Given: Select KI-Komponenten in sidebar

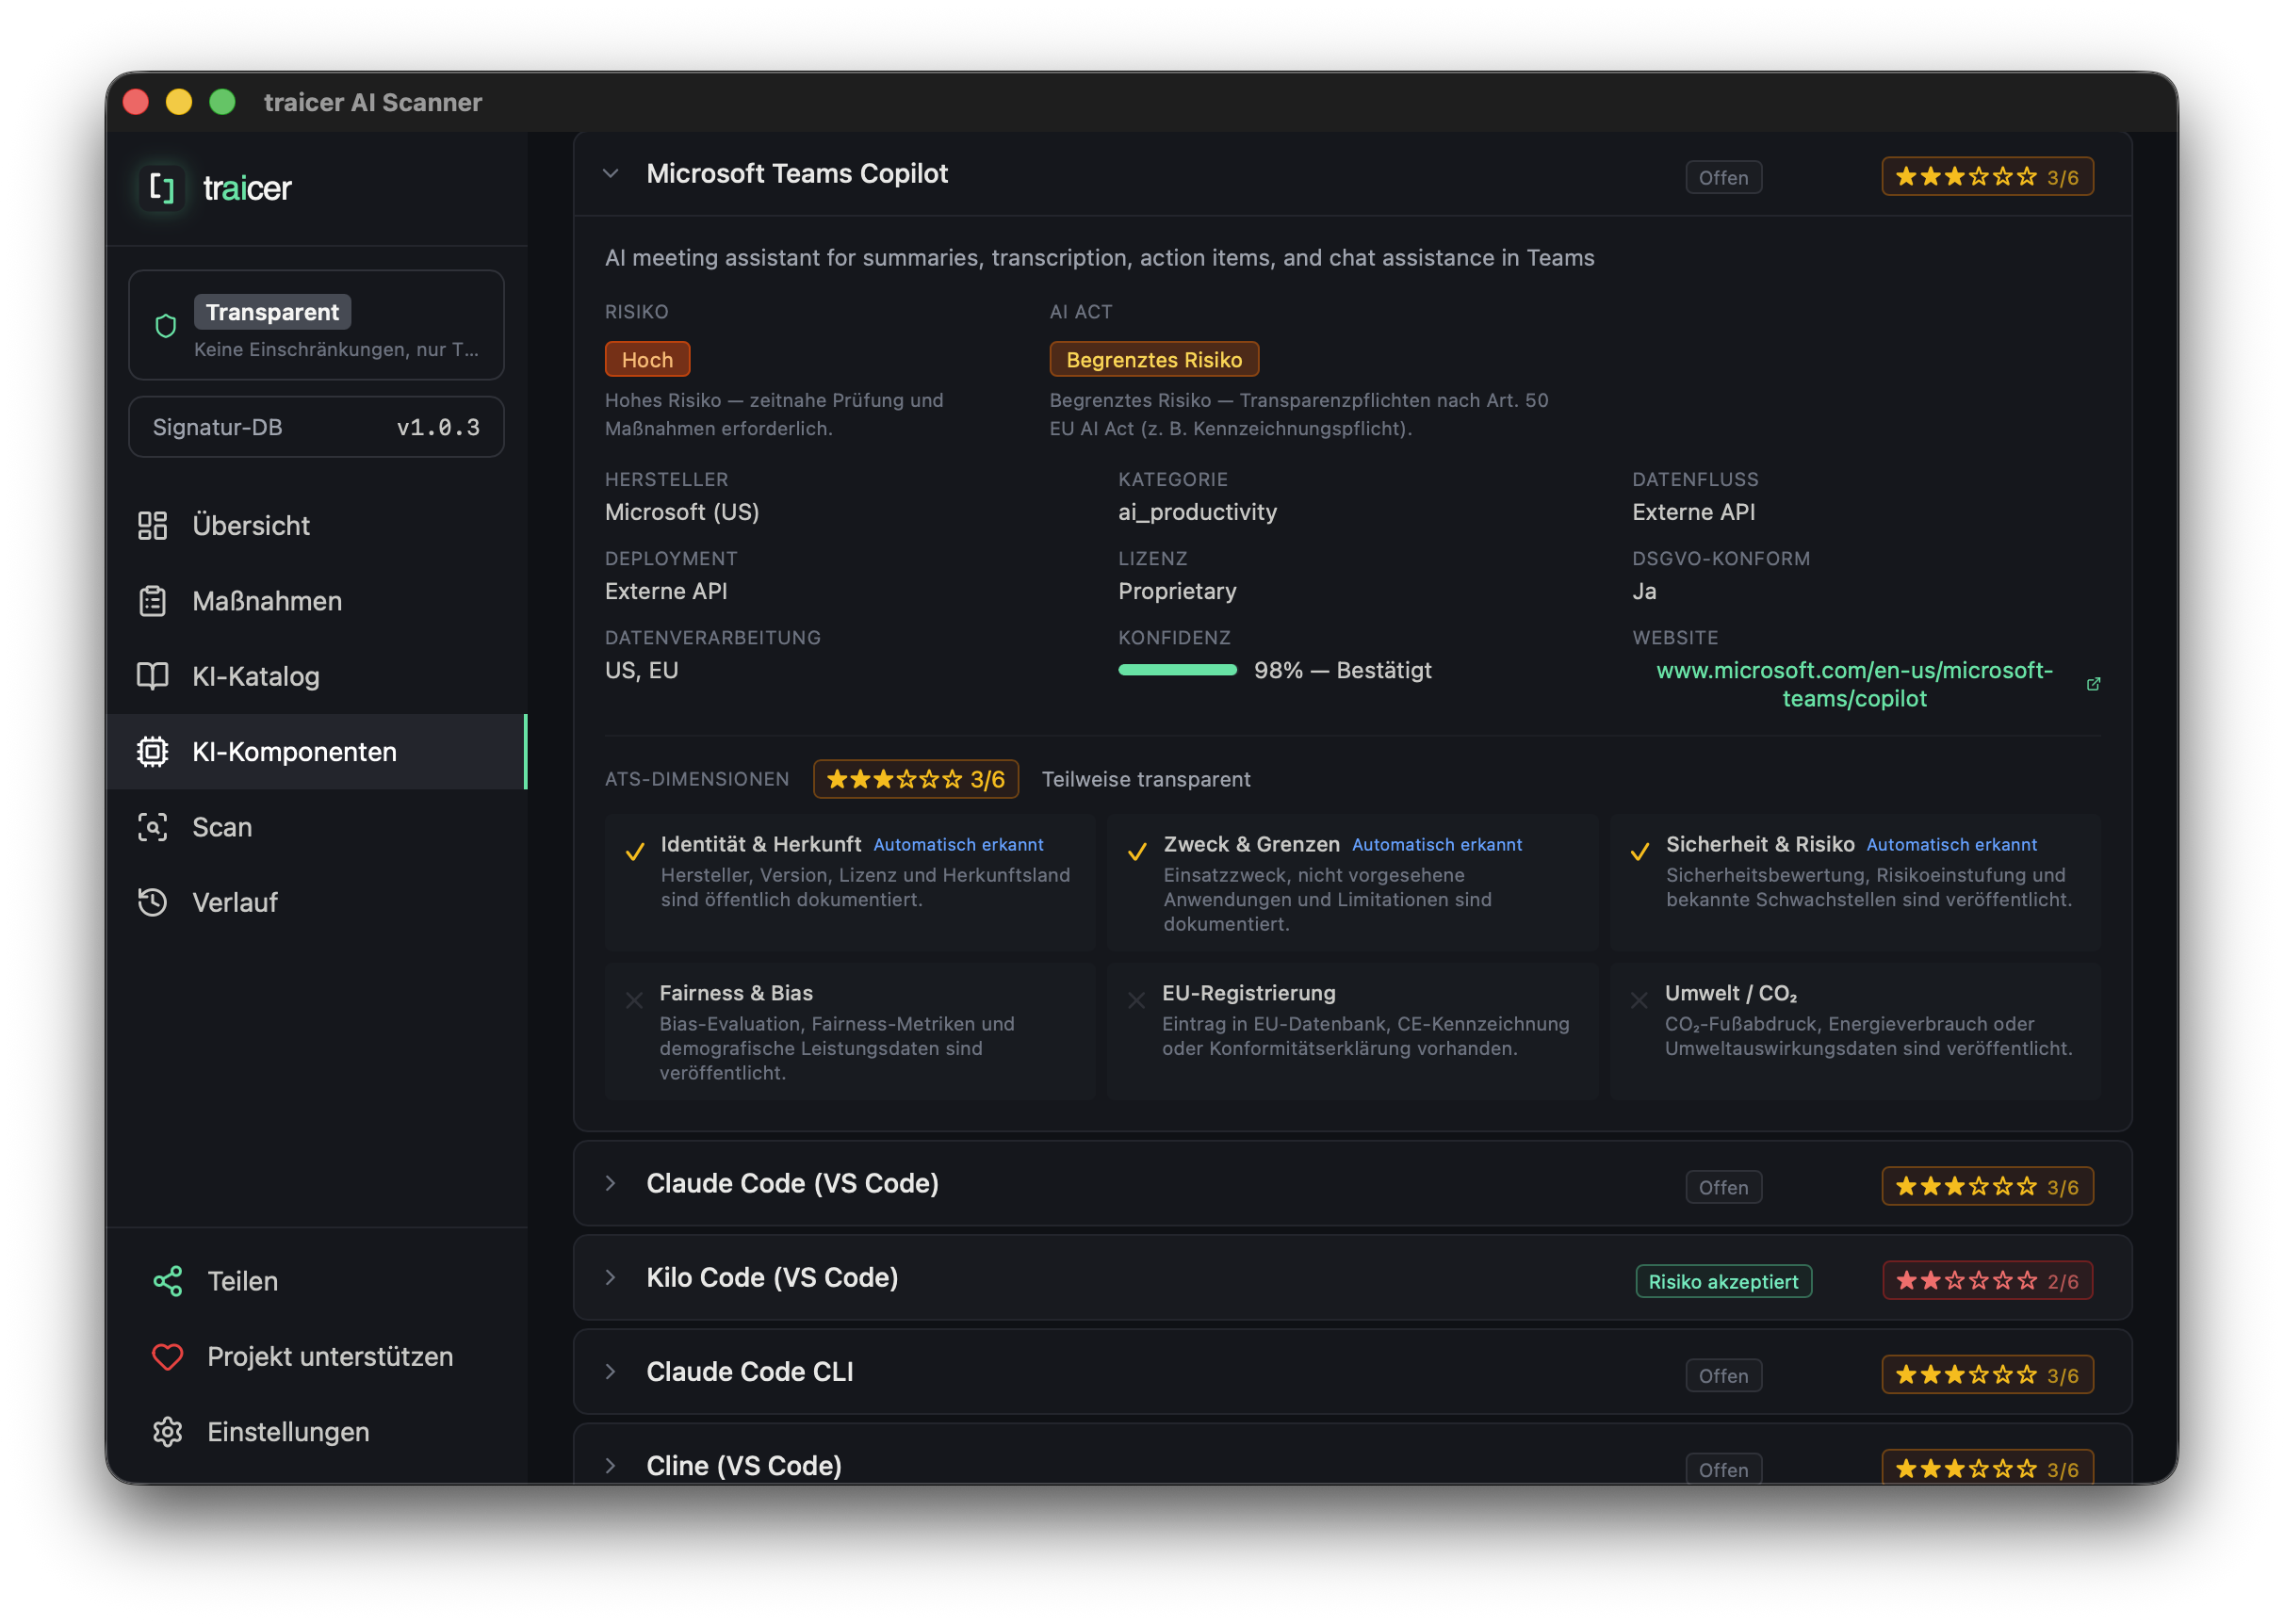Looking at the screenshot, I should click(x=316, y=752).
